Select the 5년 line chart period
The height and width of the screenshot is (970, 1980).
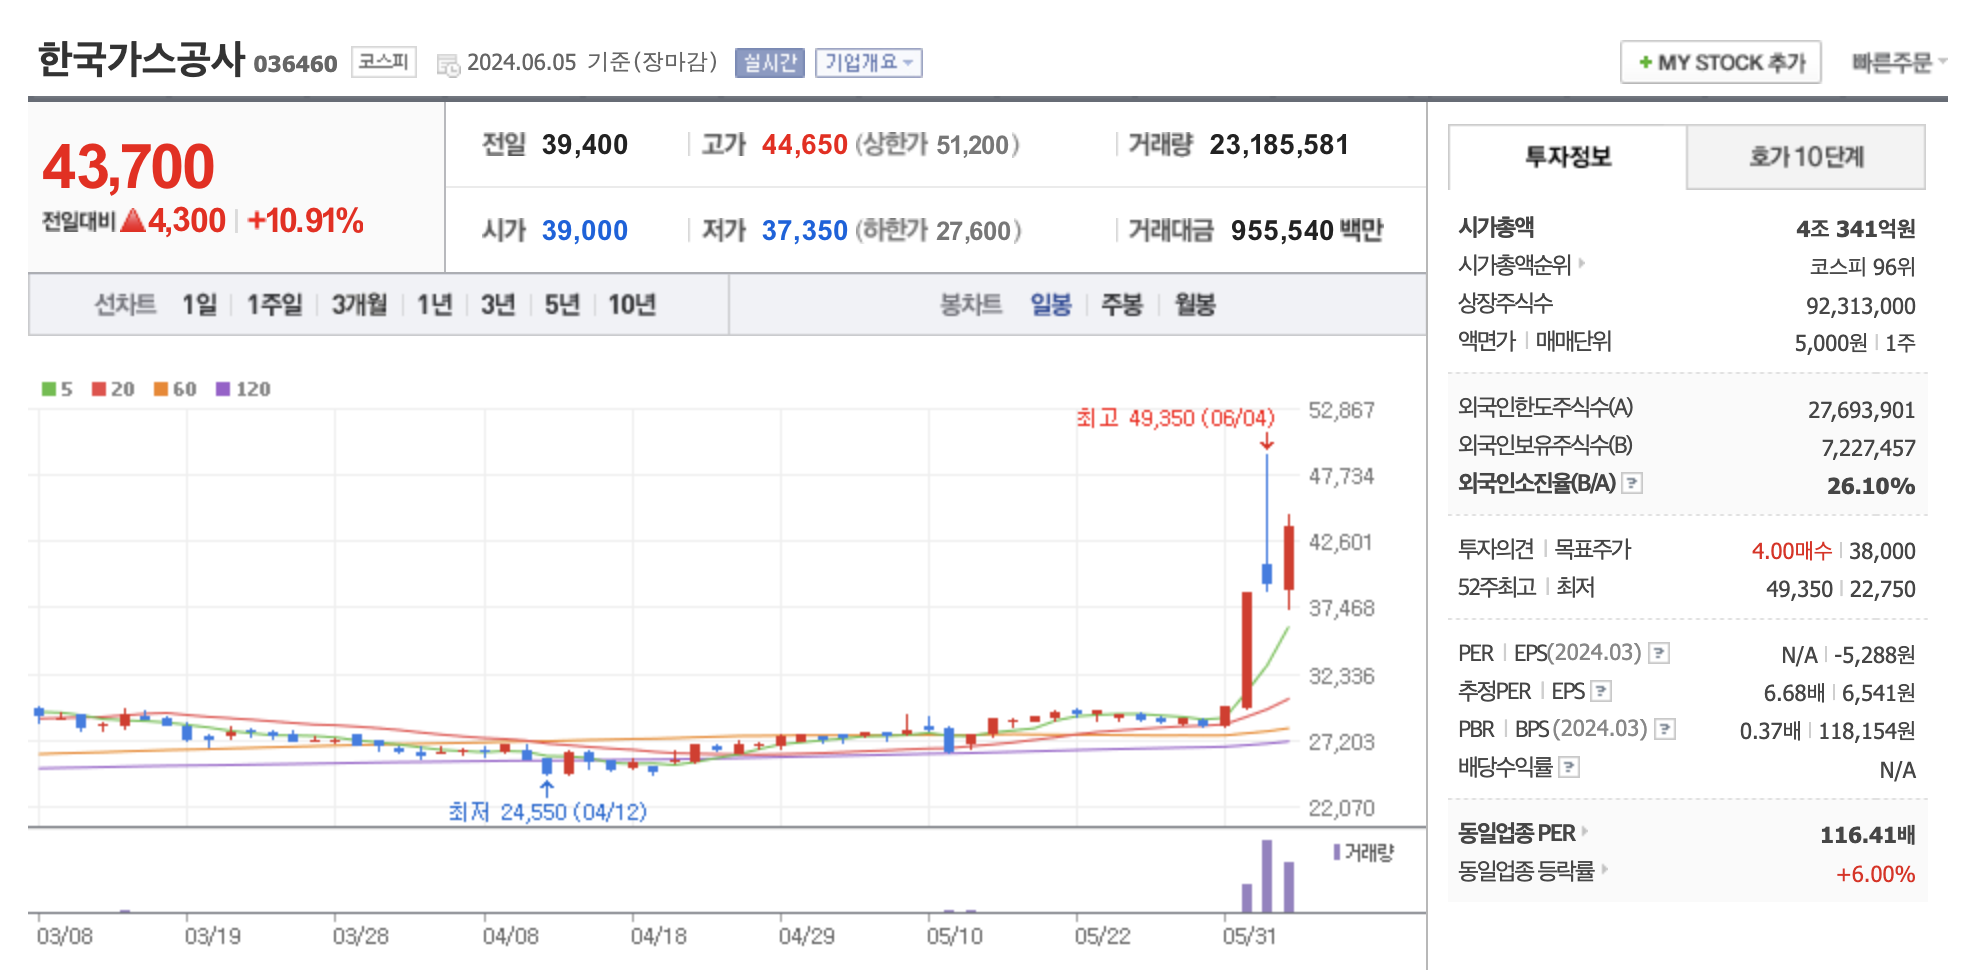tap(562, 304)
